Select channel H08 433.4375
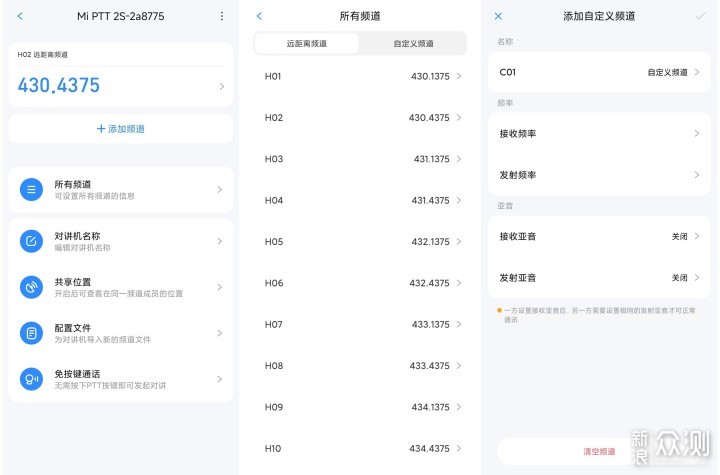 [x=360, y=366]
